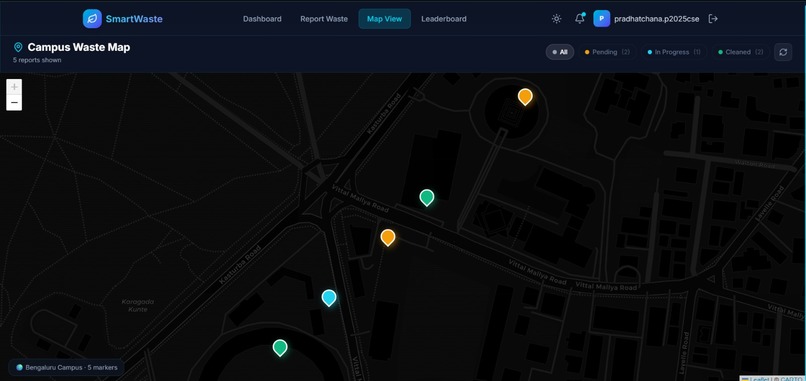This screenshot has height=381, width=806.
Task: Open the notifications bell
Action: (x=579, y=19)
